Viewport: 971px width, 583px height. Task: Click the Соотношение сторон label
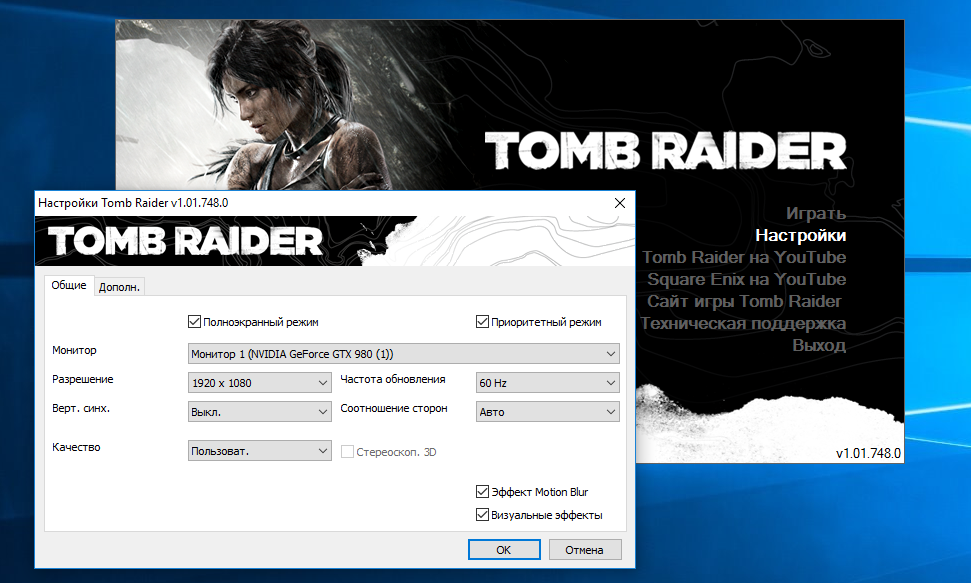pyautogui.click(x=394, y=408)
